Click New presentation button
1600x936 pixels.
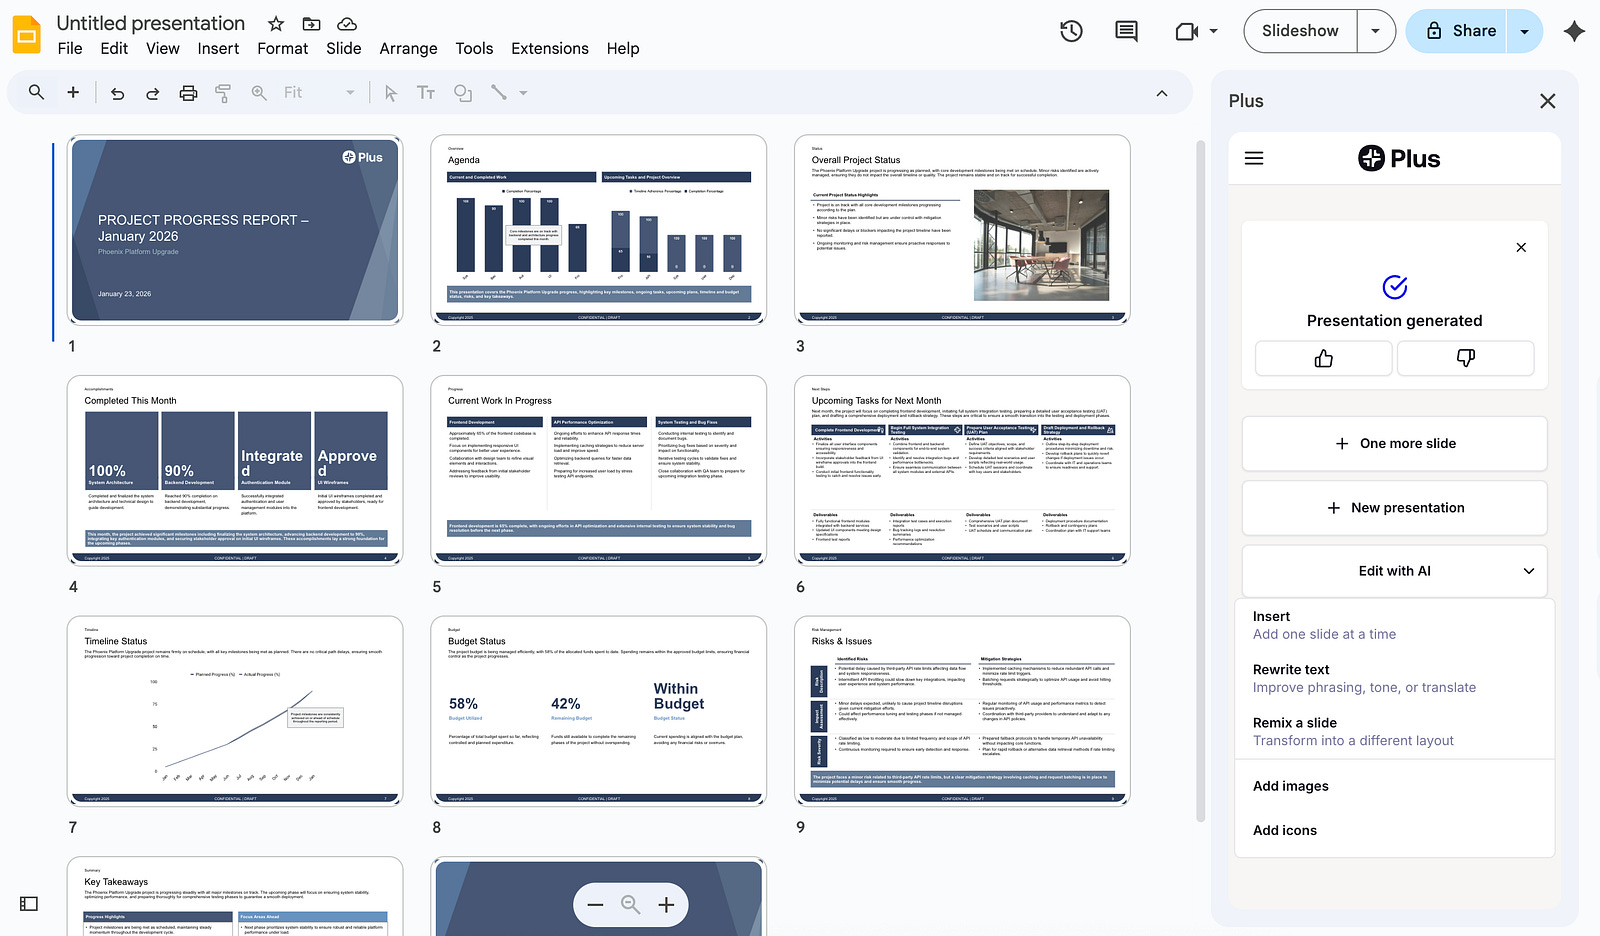pyautogui.click(x=1394, y=508)
